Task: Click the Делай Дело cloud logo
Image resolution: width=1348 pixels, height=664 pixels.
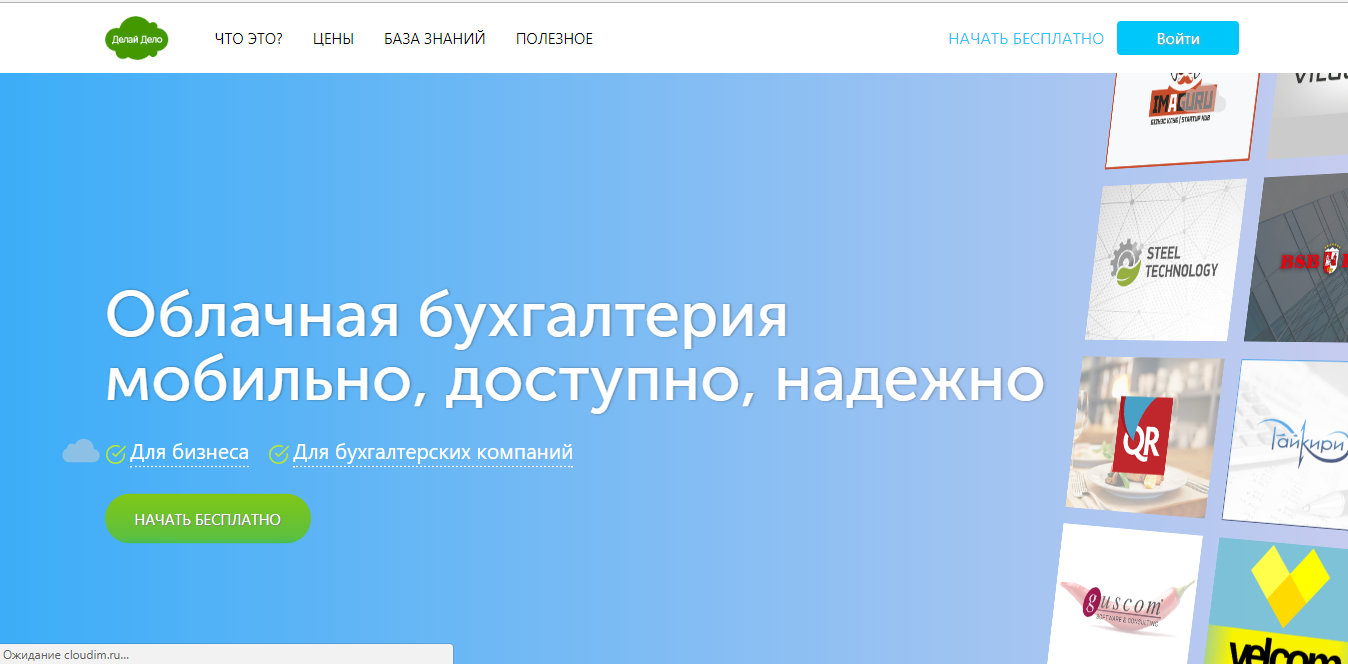Action: coord(137,38)
